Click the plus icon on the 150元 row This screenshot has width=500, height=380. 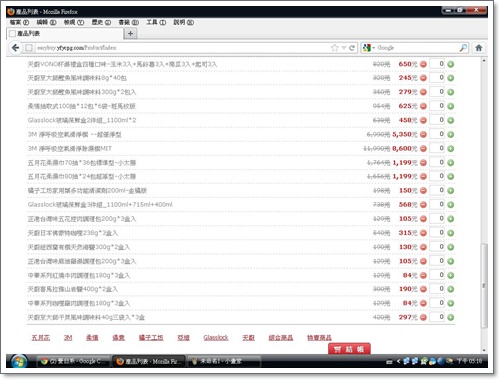[x=451, y=191]
